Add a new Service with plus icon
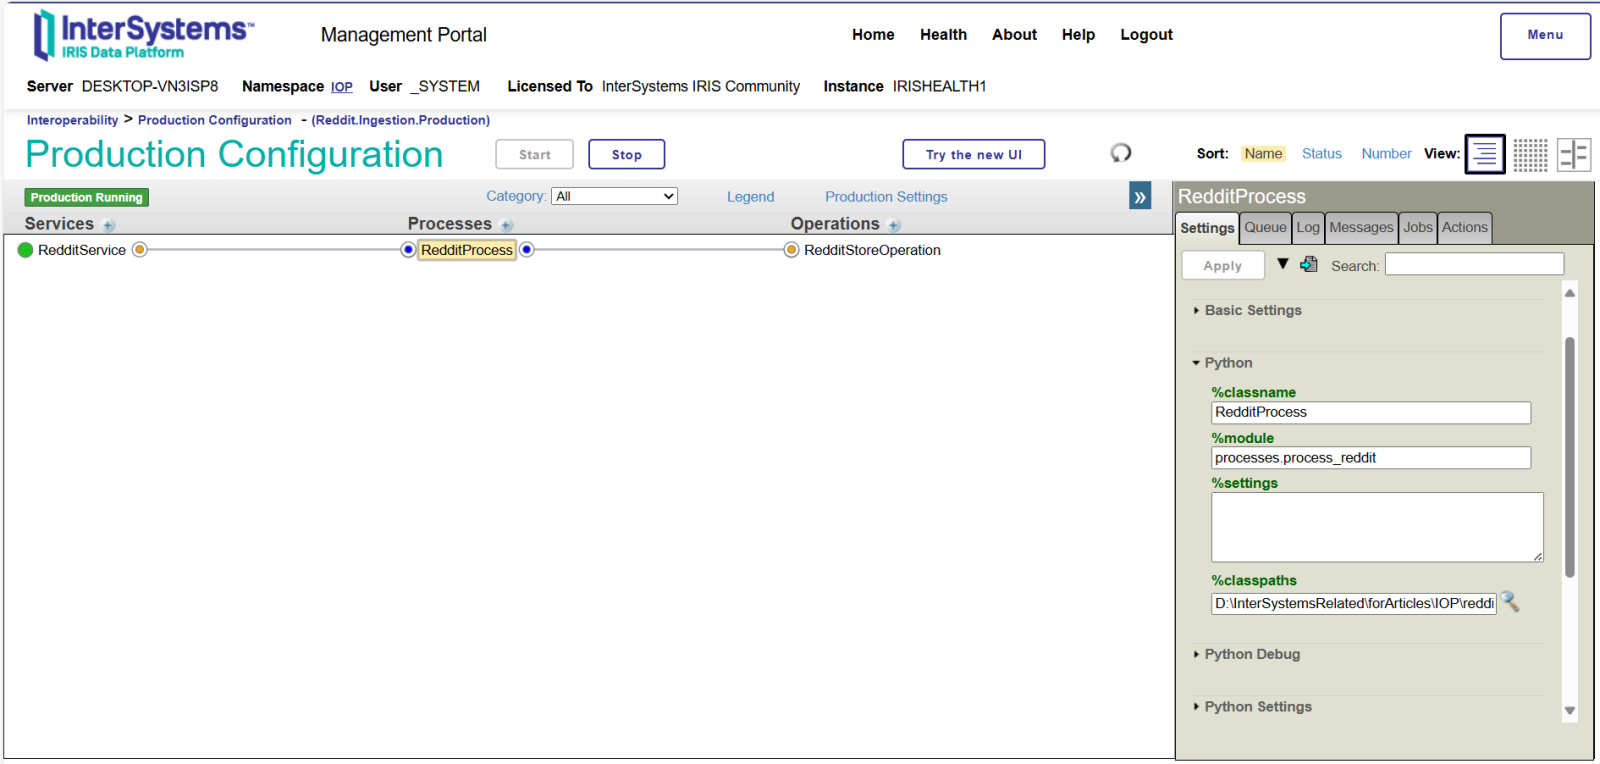1600x764 pixels. [x=109, y=226]
